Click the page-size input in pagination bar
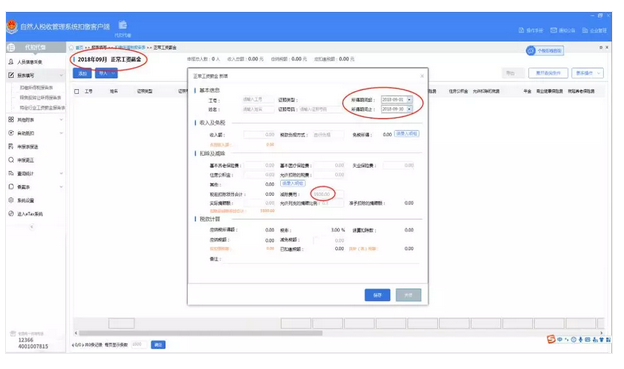The width and height of the screenshot is (624, 369). 138,345
